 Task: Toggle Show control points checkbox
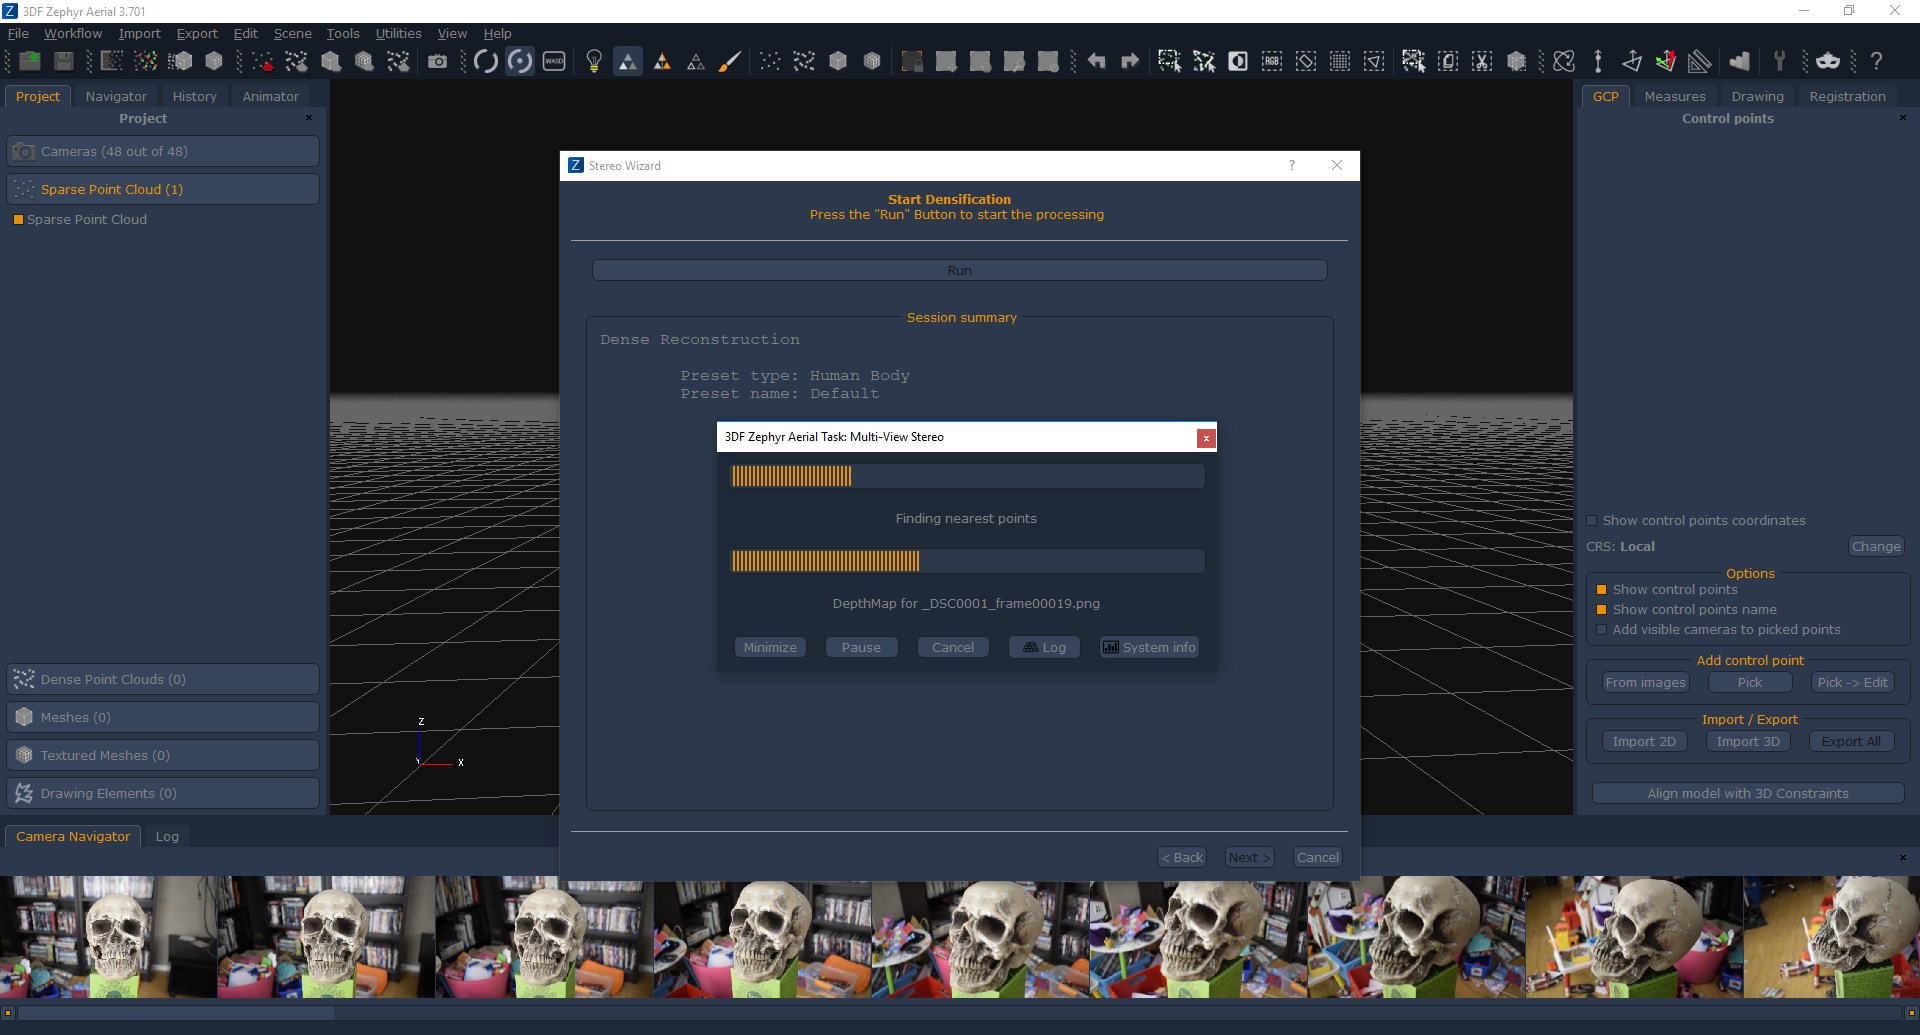point(1601,590)
